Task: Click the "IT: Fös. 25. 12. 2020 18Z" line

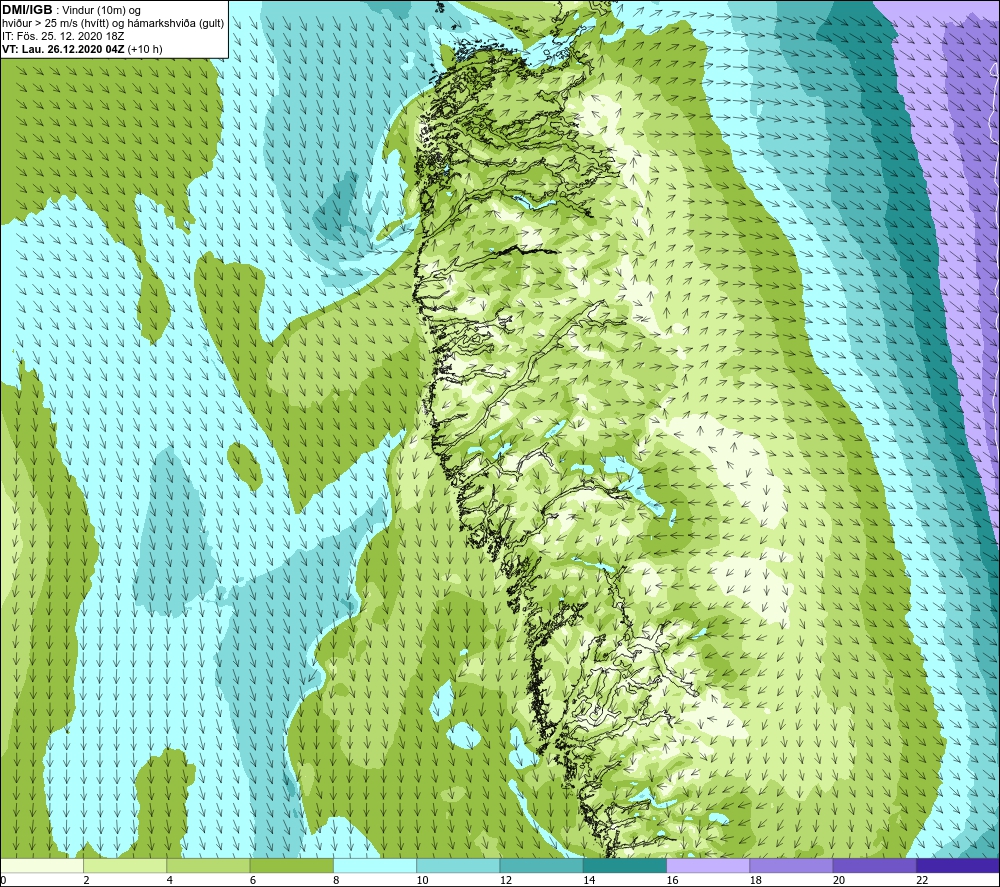Action: tap(63, 36)
